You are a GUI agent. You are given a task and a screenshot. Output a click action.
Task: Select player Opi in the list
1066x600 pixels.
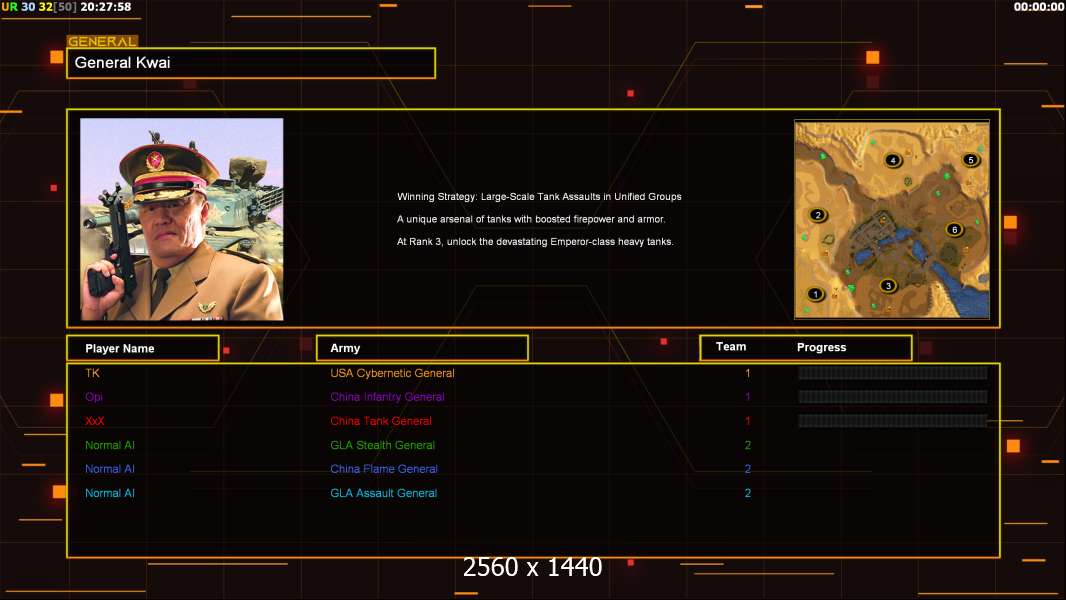[x=94, y=397]
